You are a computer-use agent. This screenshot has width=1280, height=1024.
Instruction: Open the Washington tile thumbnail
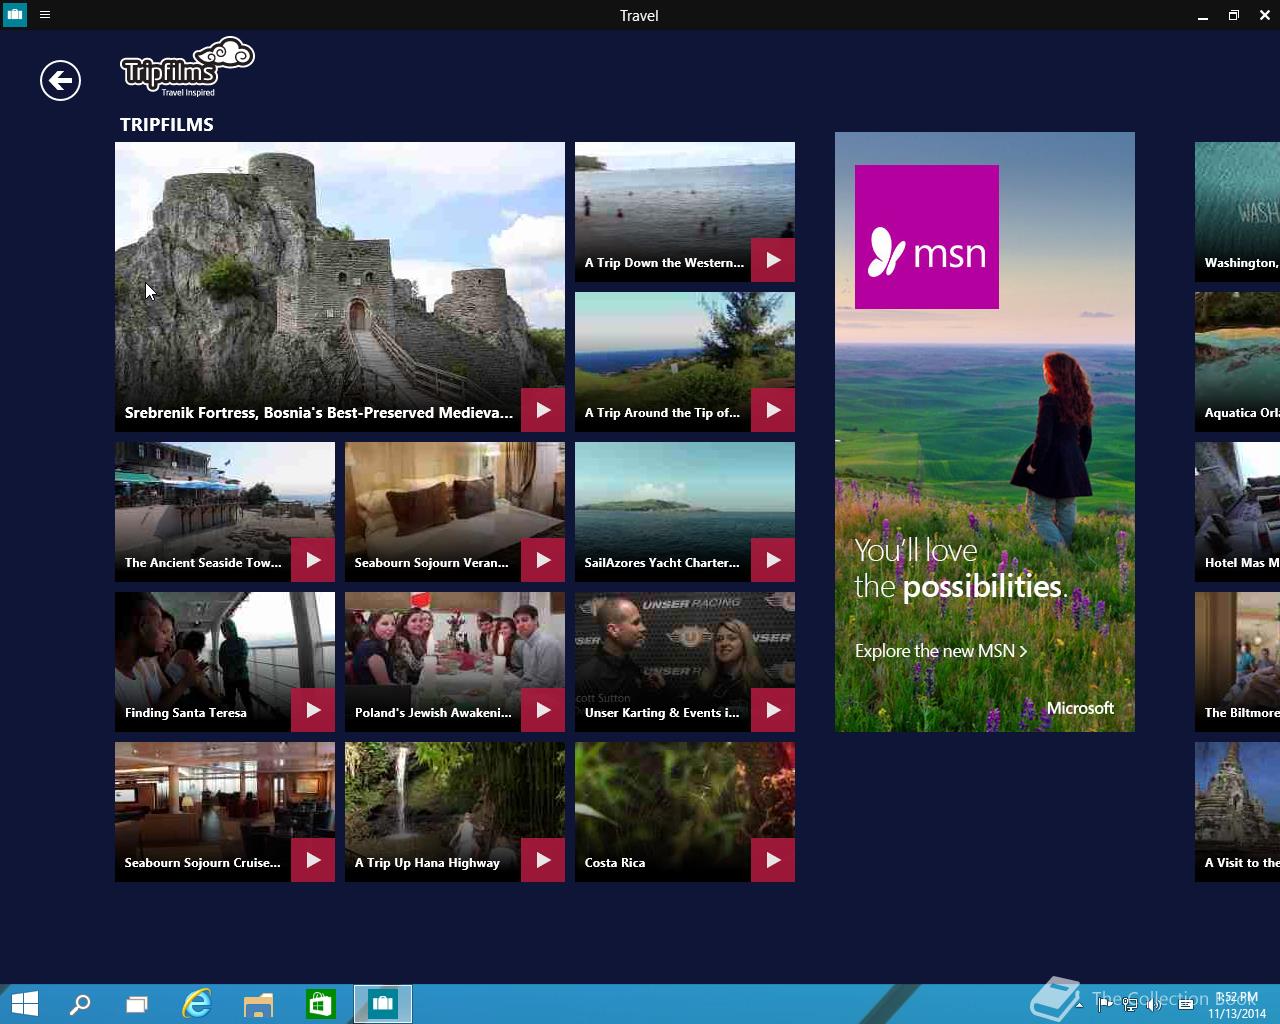click(1237, 212)
